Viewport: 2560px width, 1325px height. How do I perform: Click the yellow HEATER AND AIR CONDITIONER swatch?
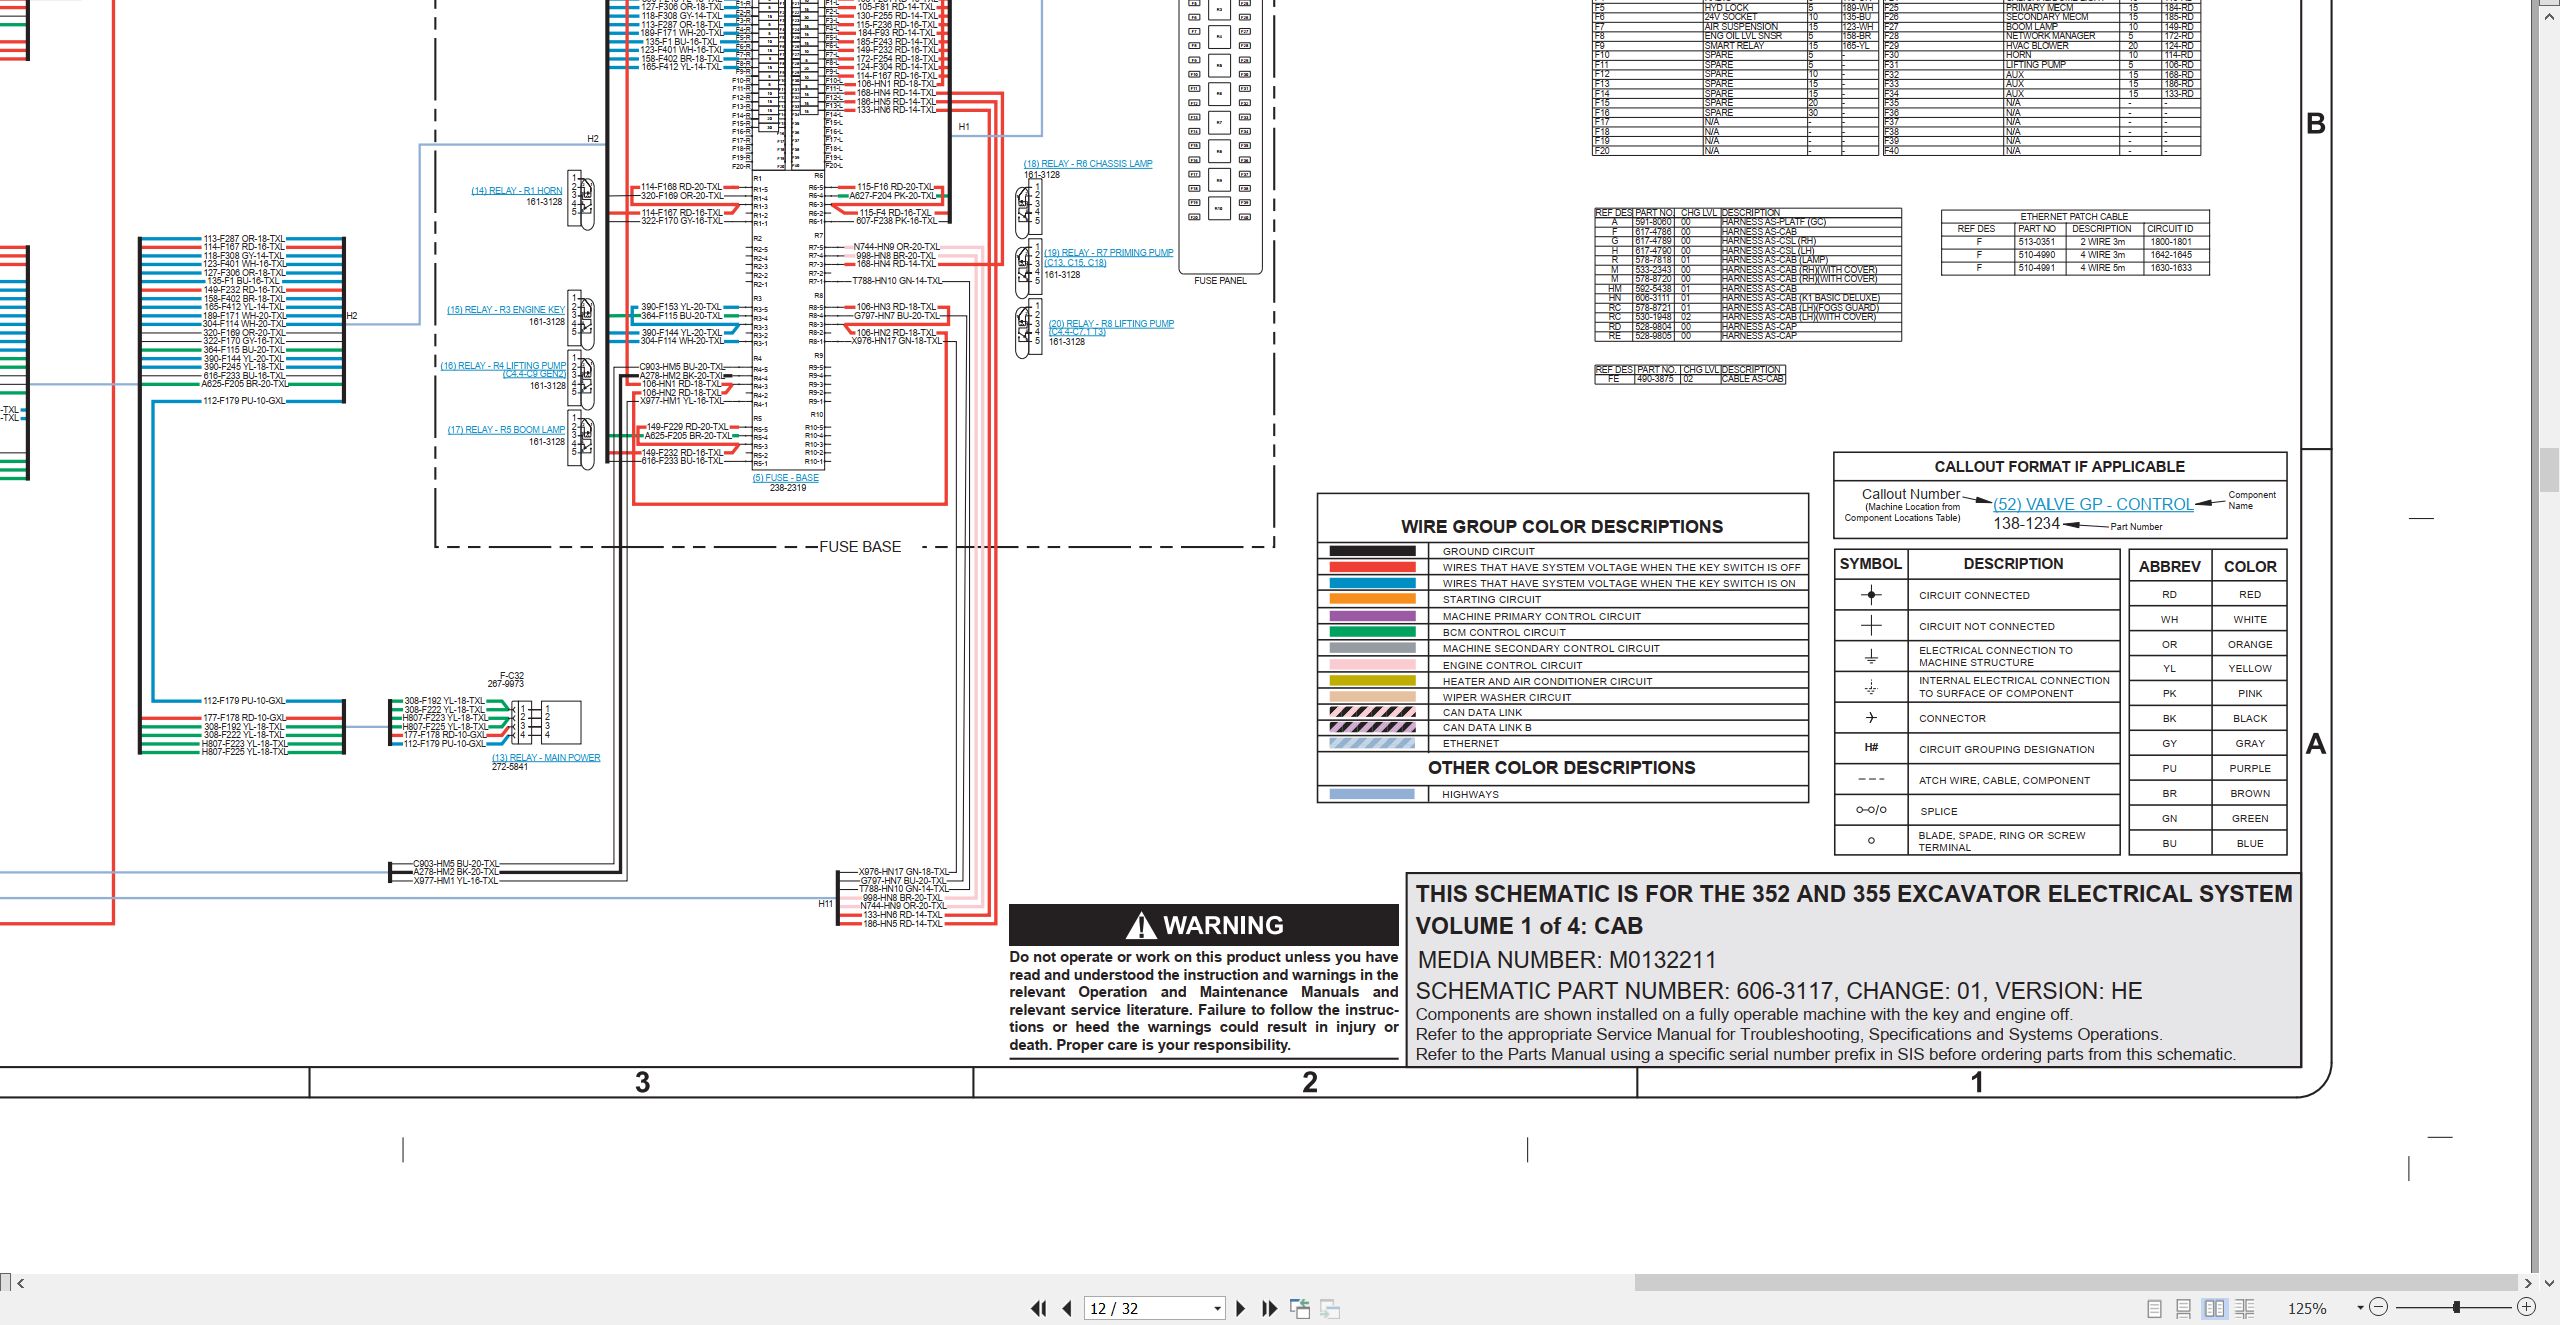pos(1372,681)
